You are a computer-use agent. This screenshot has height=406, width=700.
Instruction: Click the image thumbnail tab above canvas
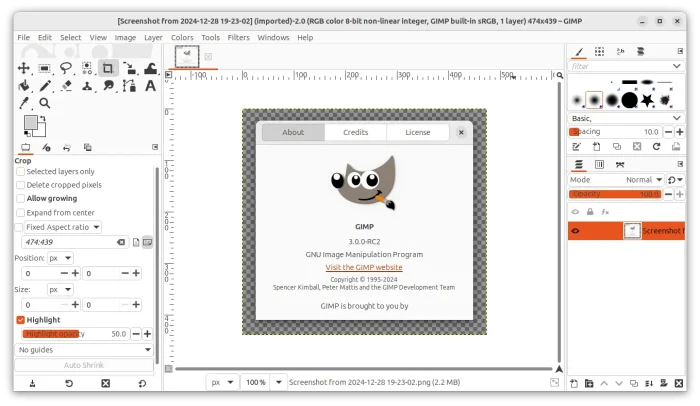coord(187,56)
